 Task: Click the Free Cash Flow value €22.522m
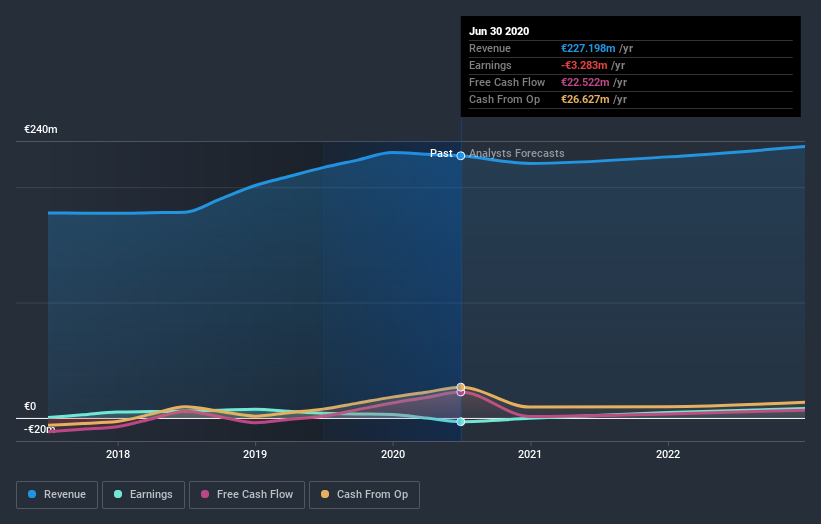585,82
